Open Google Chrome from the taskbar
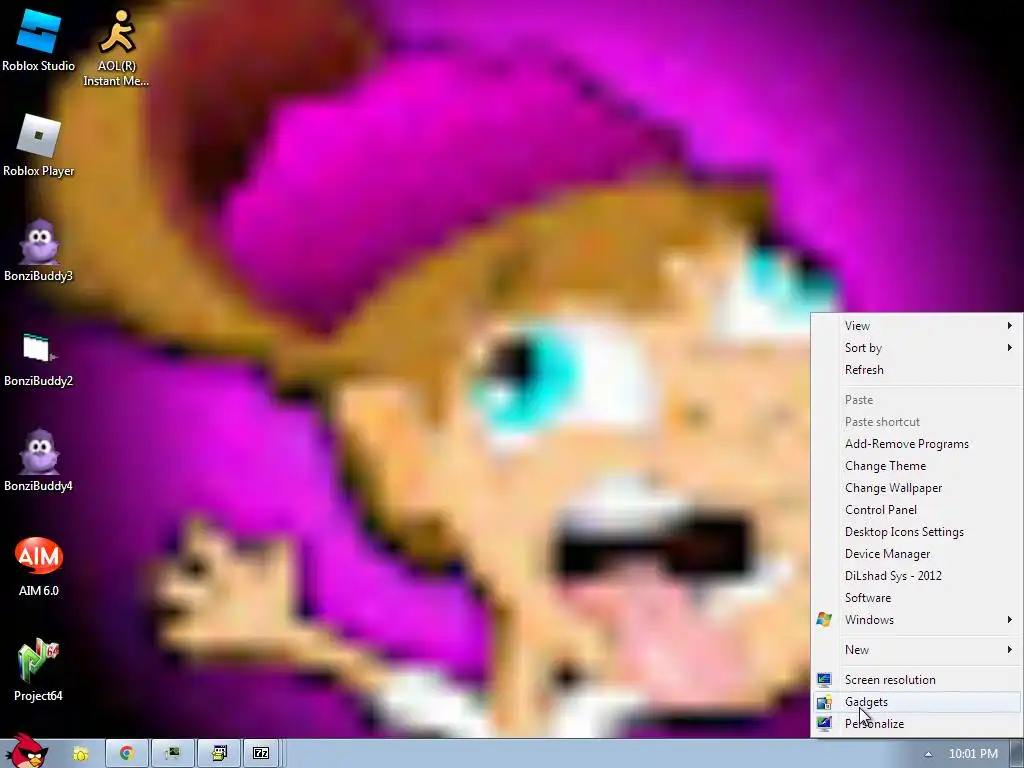 point(127,754)
